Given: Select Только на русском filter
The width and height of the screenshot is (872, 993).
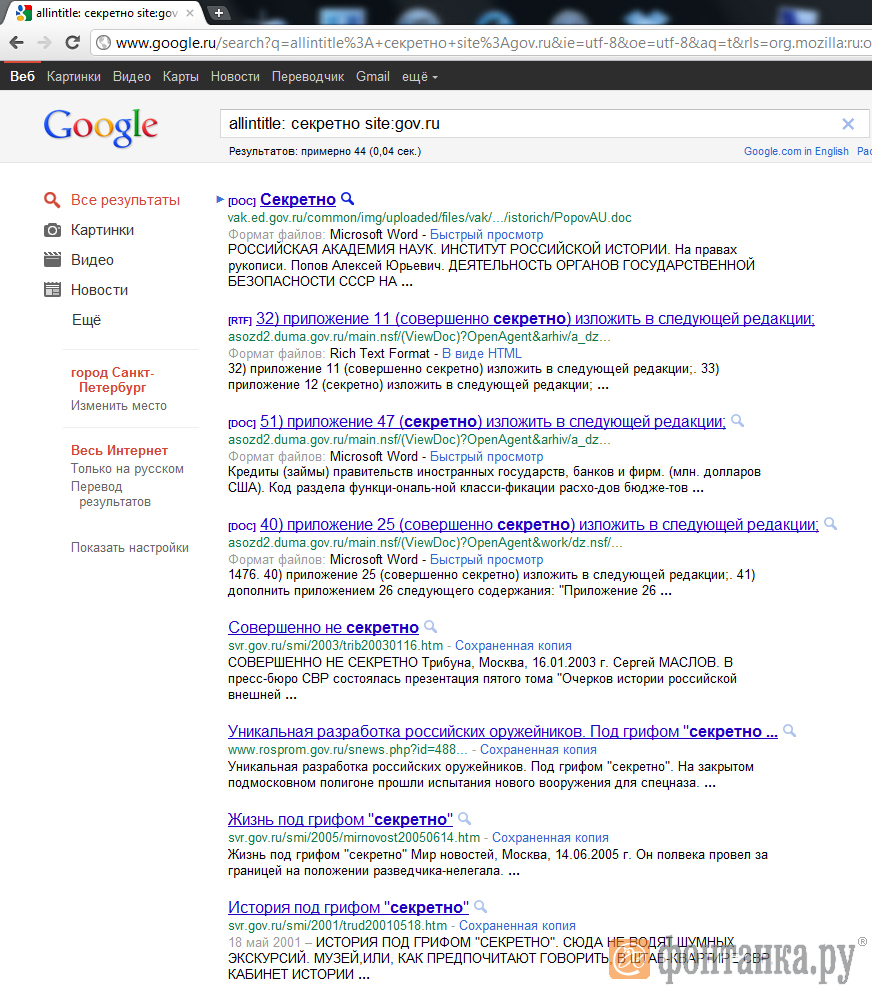Looking at the screenshot, I should click(127, 469).
